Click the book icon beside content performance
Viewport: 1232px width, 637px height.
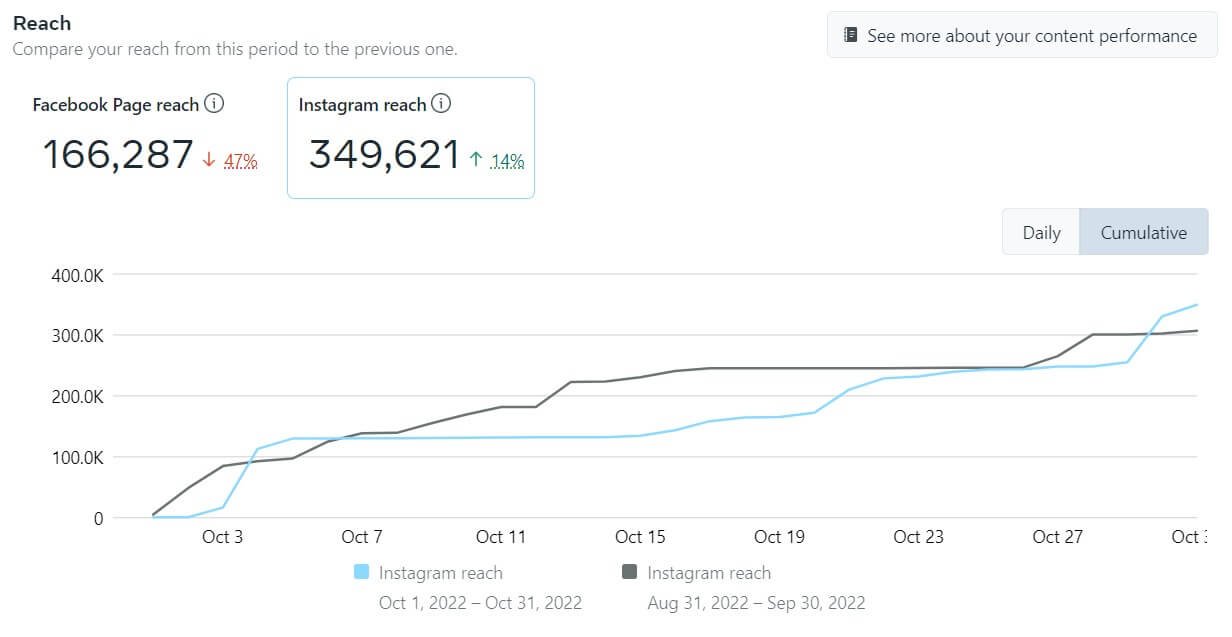[x=851, y=35]
